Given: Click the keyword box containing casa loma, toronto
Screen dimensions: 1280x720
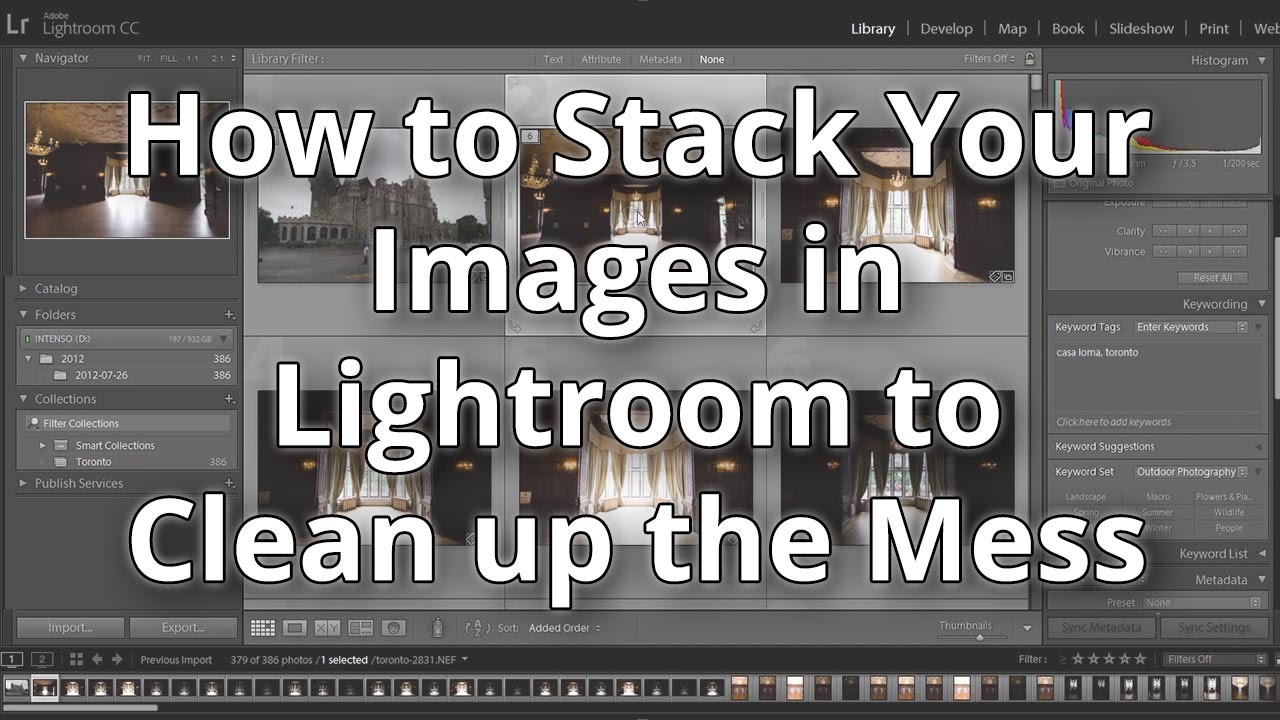Looking at the screenshot, I should coord(1156,378).
